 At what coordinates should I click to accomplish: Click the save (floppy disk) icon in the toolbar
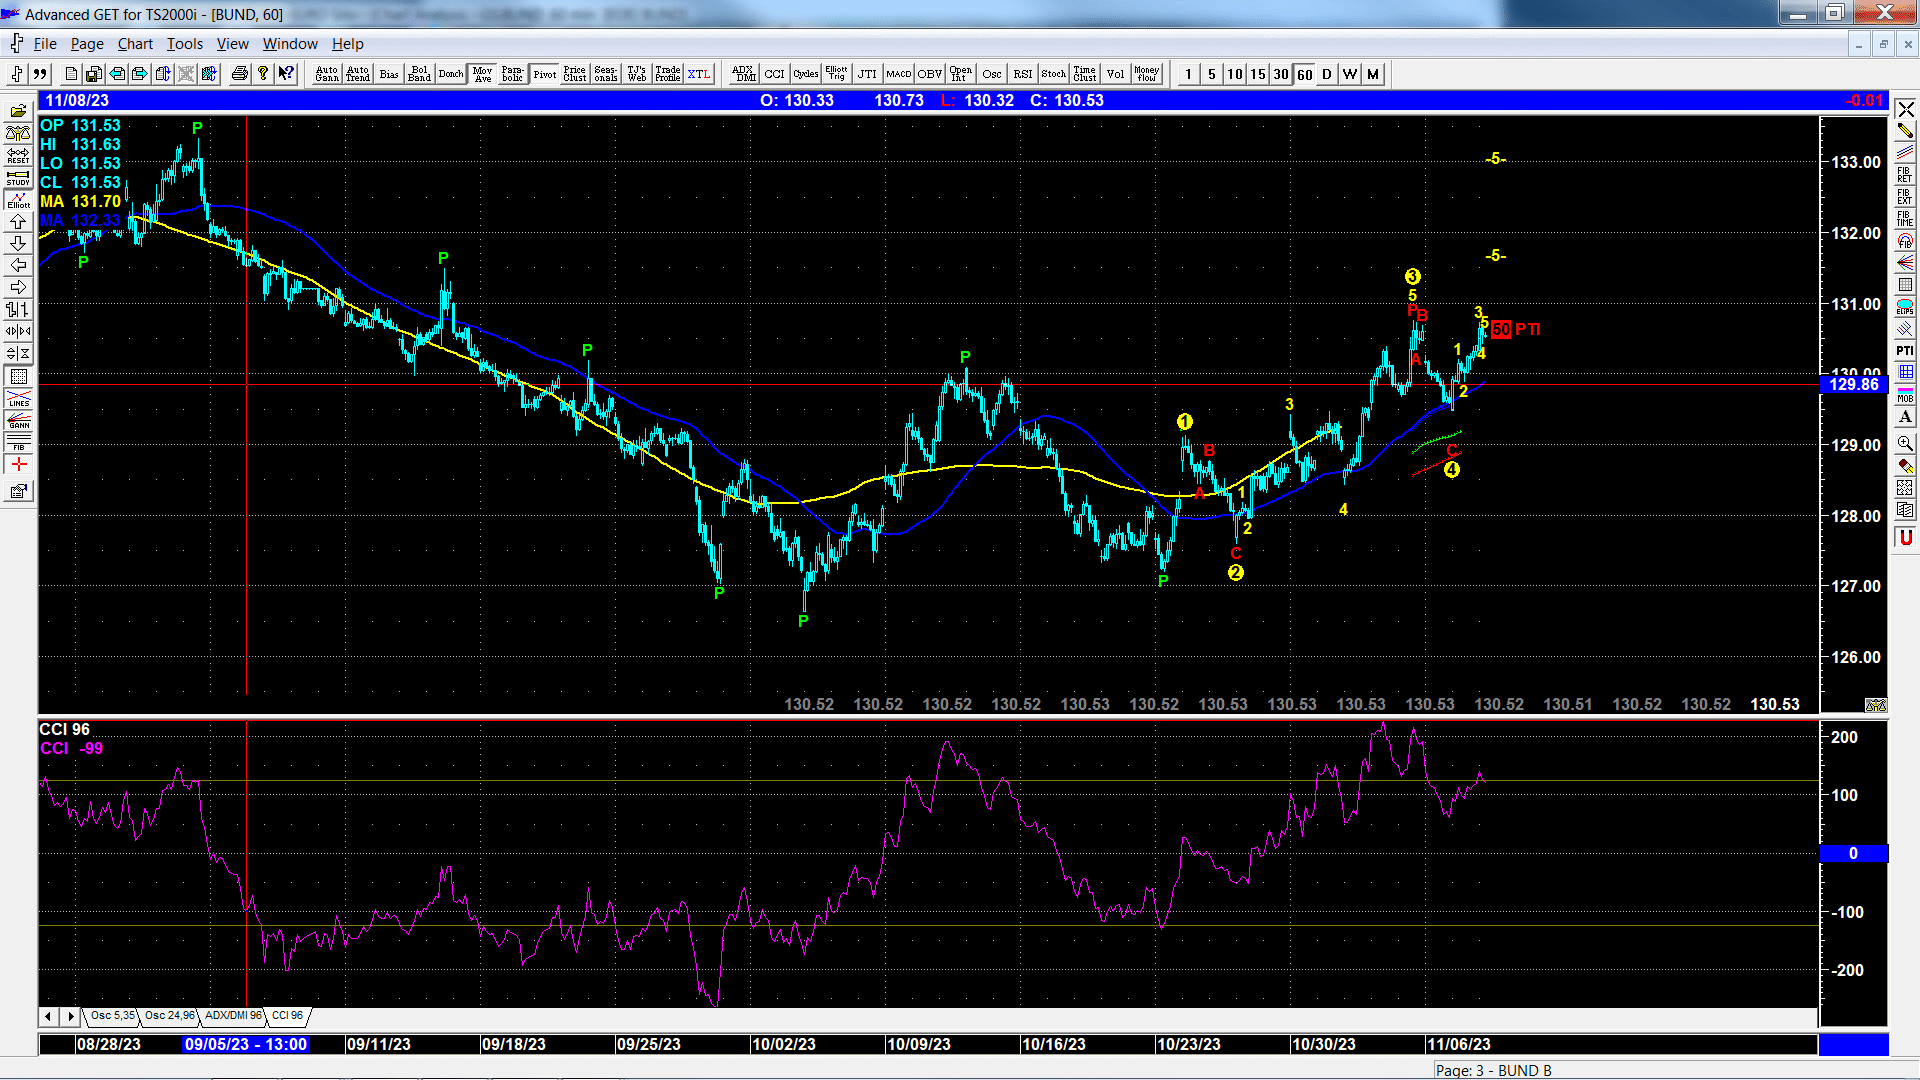[94, 74]
